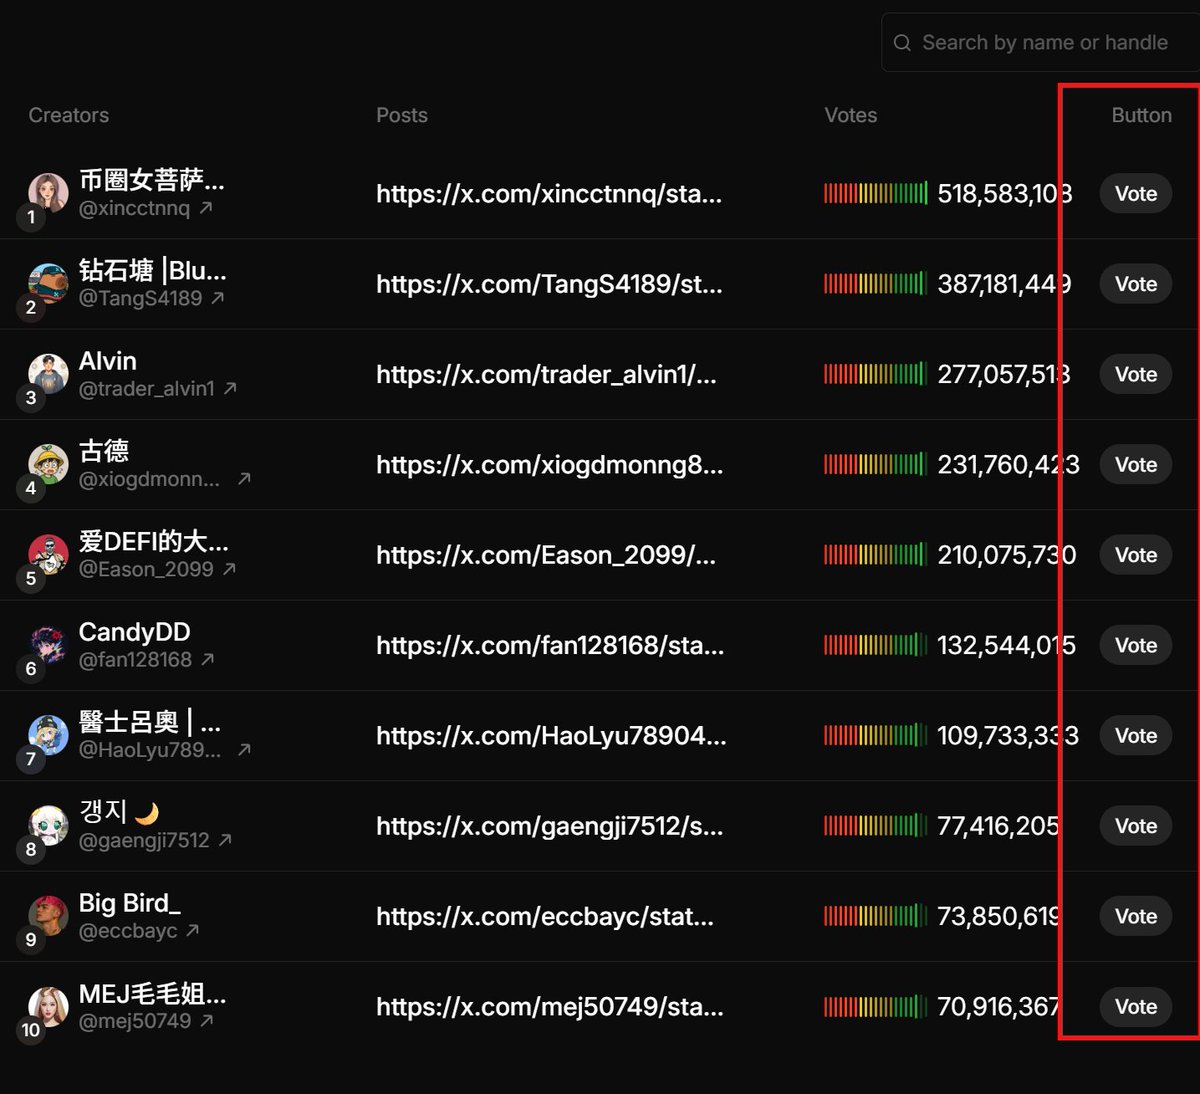Open the x.com/mej50749 post link
1200x1094 pixels.
coord(550,1007)
